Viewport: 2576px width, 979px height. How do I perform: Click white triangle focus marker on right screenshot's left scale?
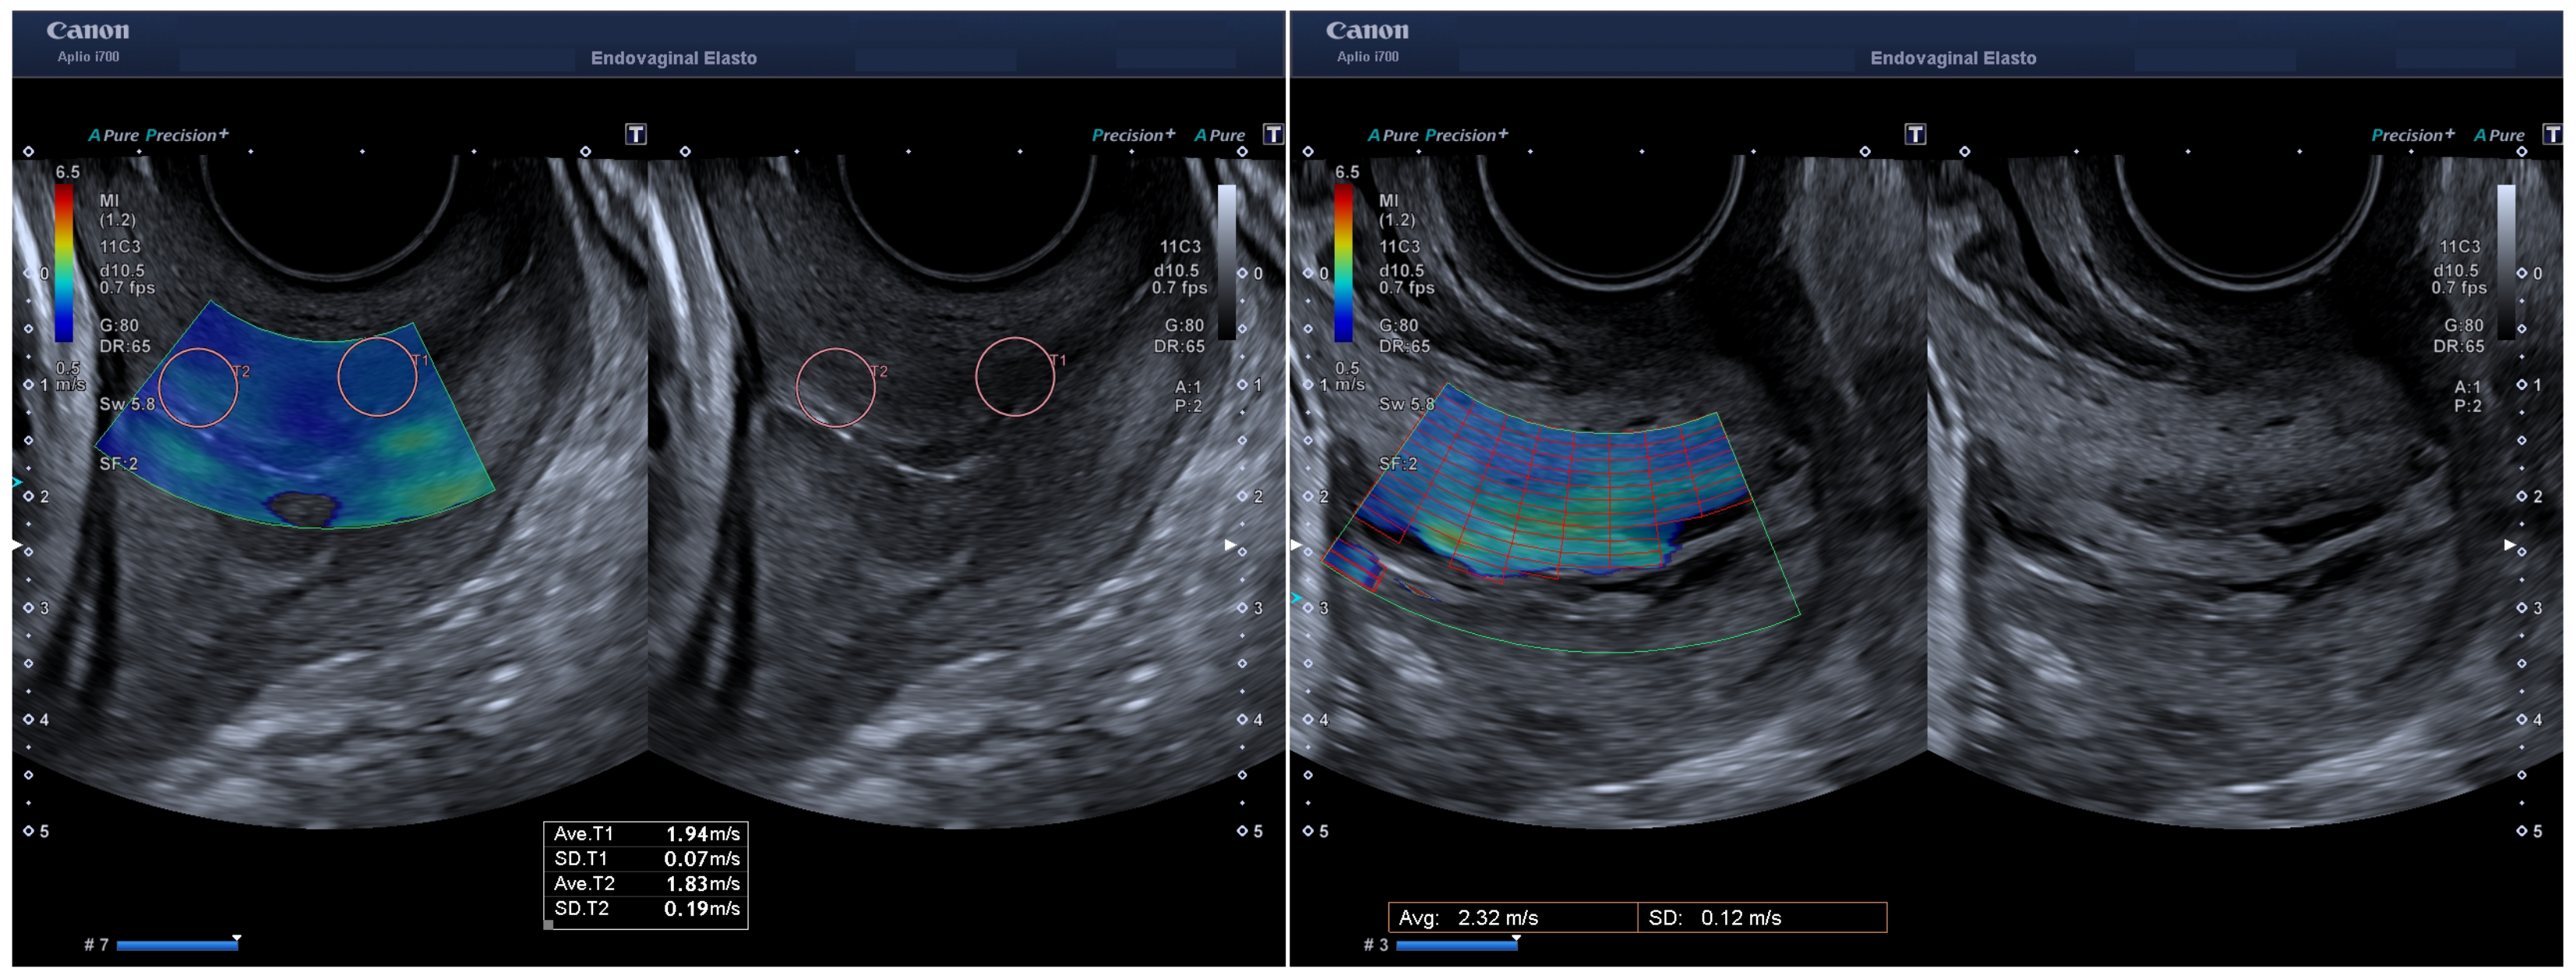coord(1296,545)
